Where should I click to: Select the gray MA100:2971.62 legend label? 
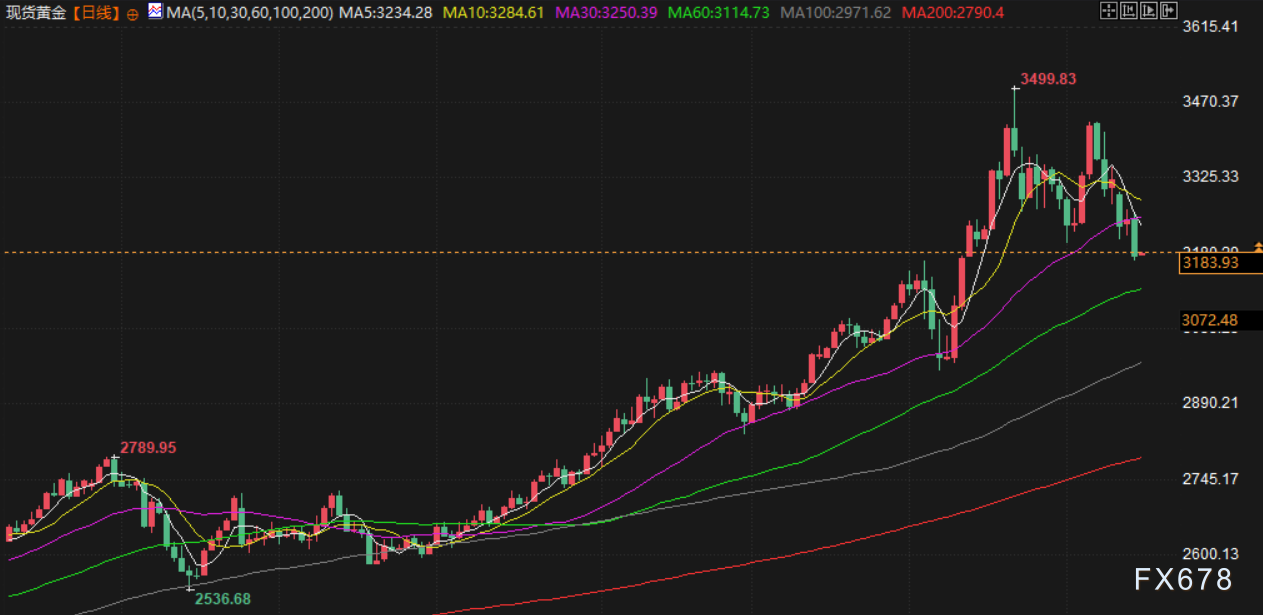(x=835, y=13)
